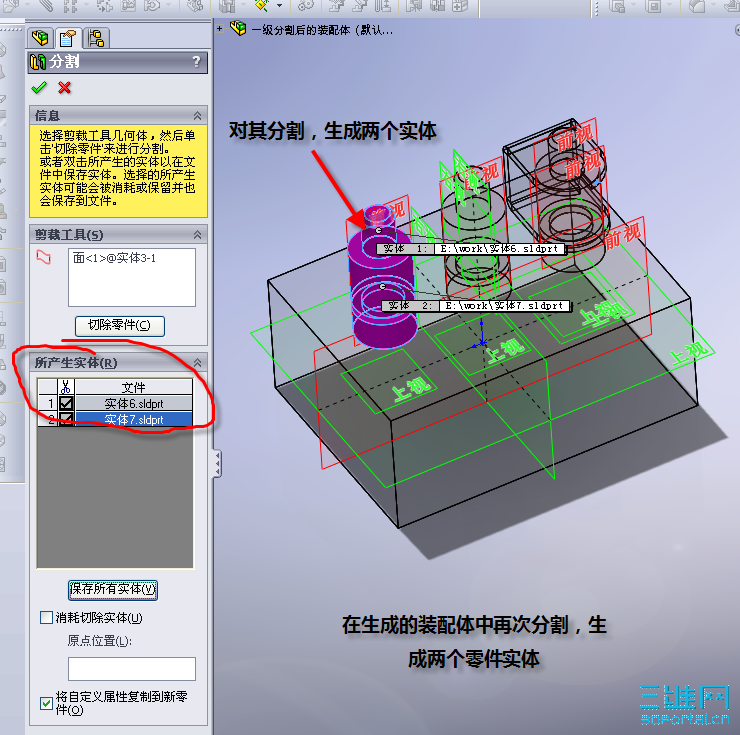Cancel the split with the red X

(65, 88)
